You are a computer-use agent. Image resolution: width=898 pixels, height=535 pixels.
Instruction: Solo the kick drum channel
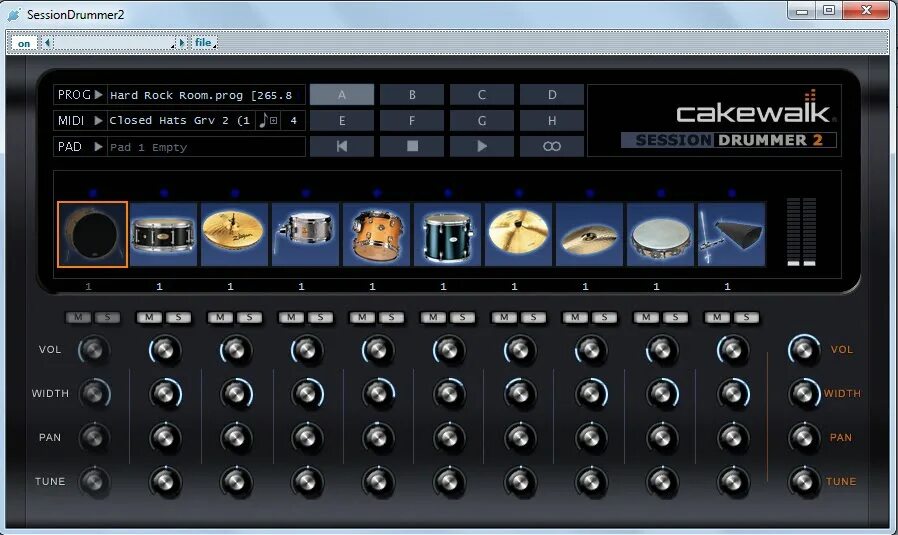tap(108, 317)
